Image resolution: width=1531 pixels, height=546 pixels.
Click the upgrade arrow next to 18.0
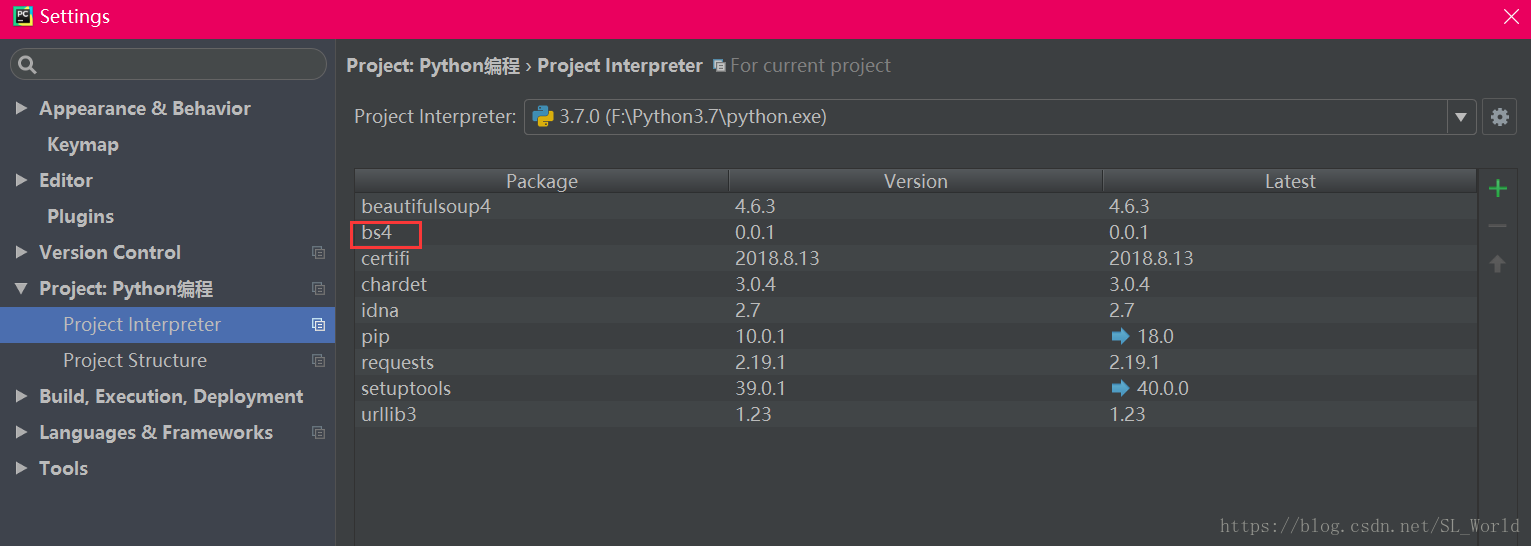1119,337
